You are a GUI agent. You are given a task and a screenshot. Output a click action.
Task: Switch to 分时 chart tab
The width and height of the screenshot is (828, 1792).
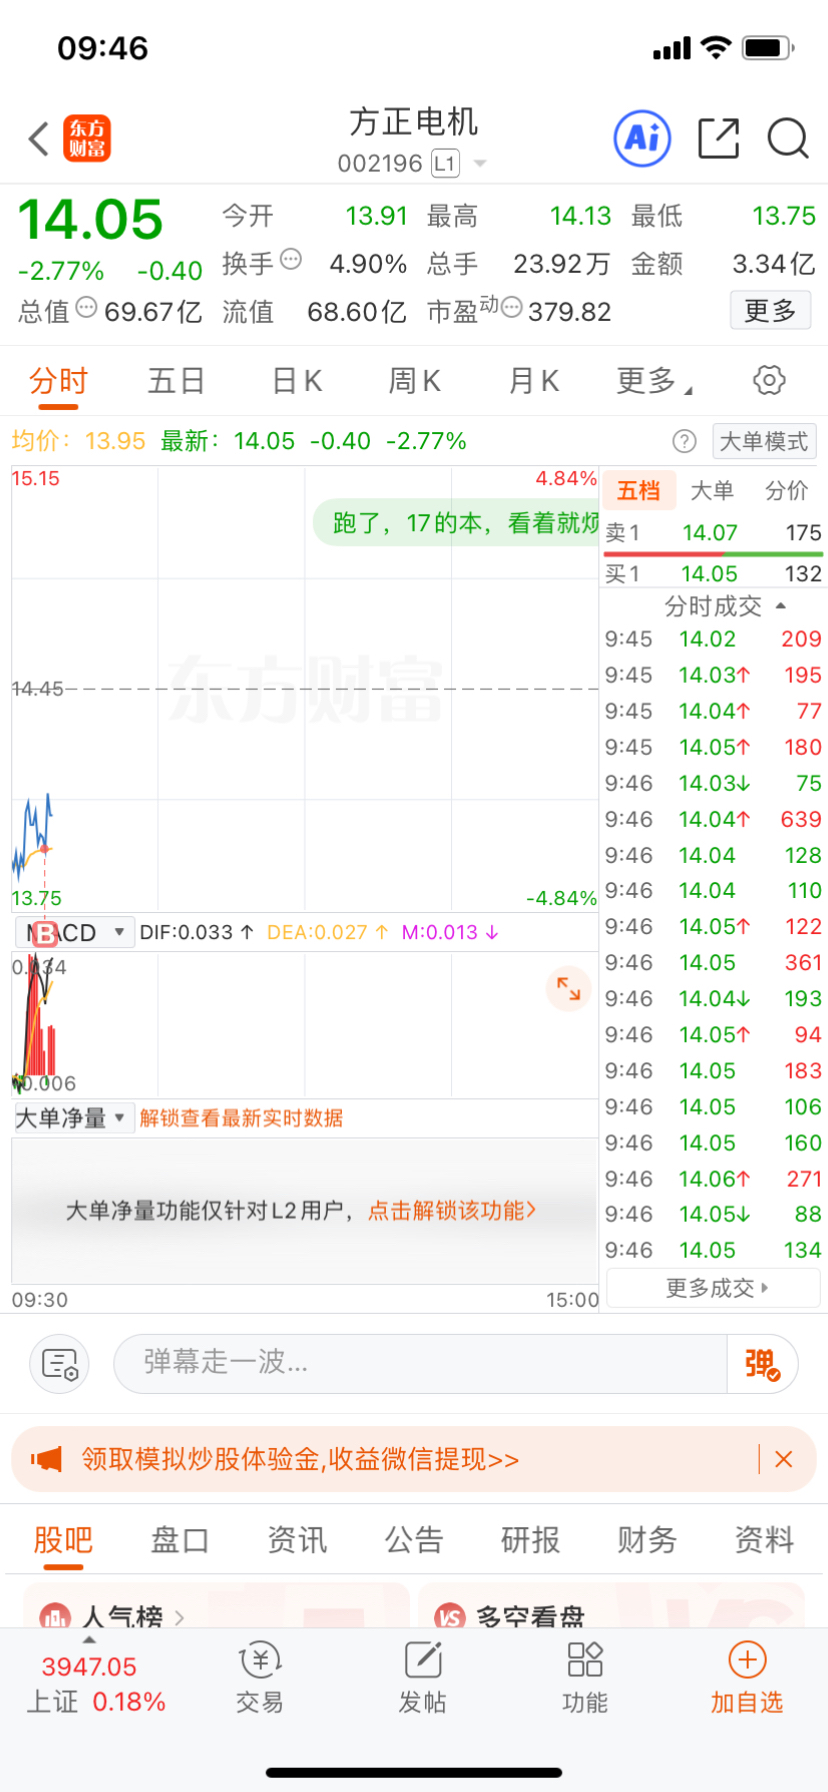click(x=58, y=381)
